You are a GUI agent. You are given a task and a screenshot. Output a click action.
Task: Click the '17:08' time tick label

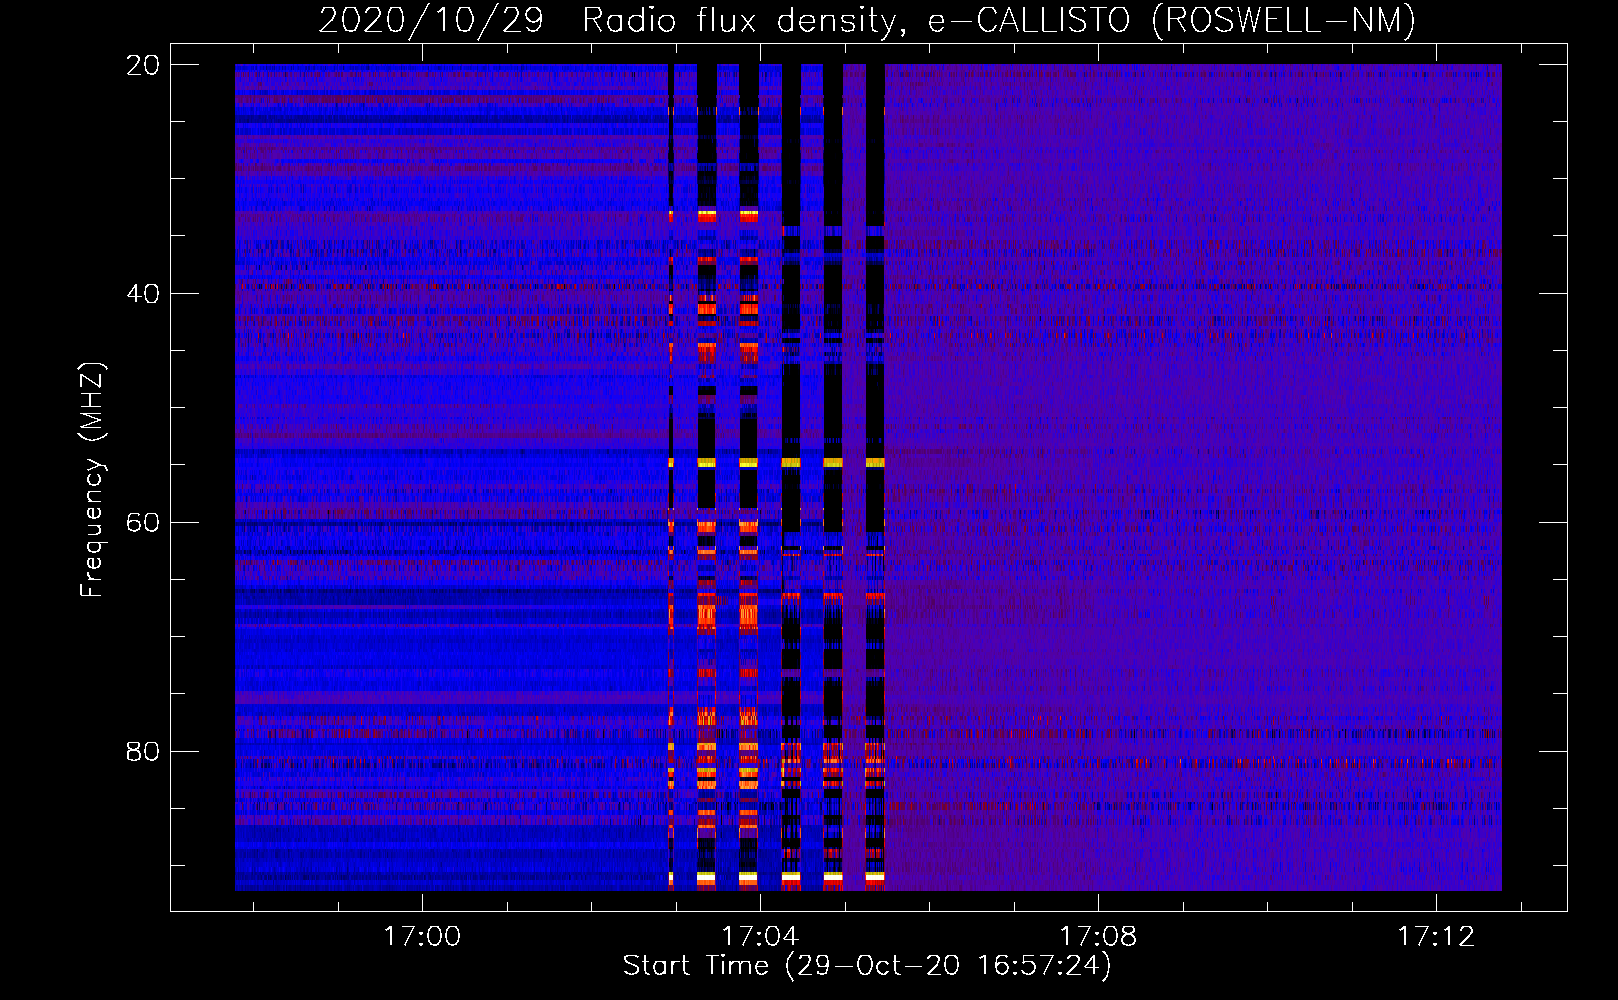pyautogui.click(x=1098, y=937)
